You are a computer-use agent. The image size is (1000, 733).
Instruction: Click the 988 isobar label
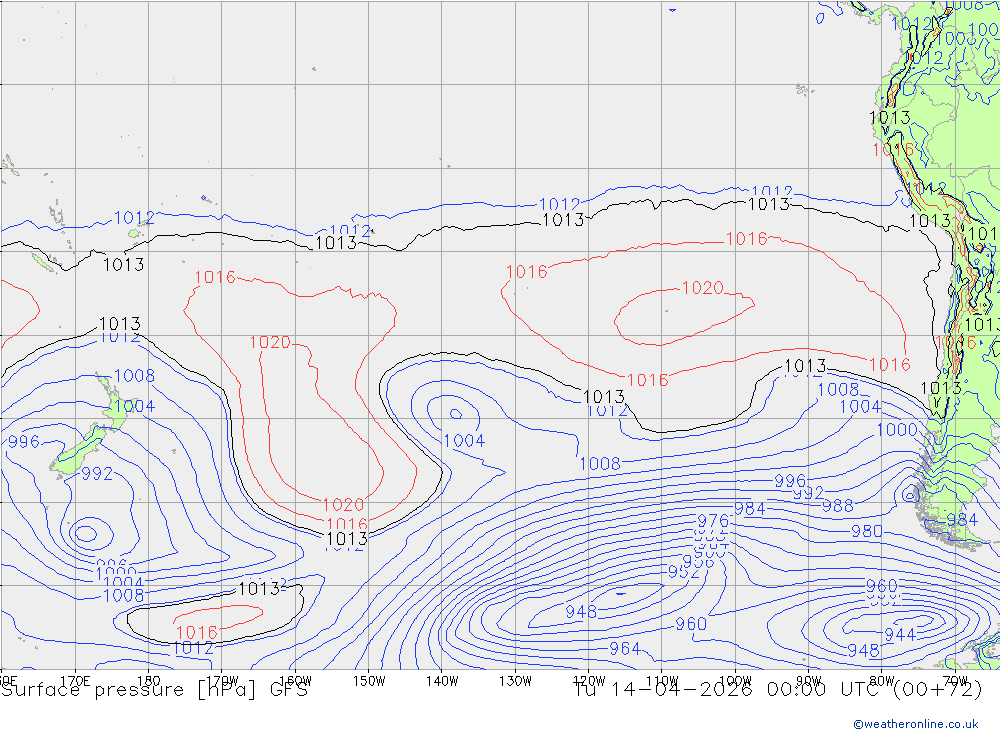point(837,506)
